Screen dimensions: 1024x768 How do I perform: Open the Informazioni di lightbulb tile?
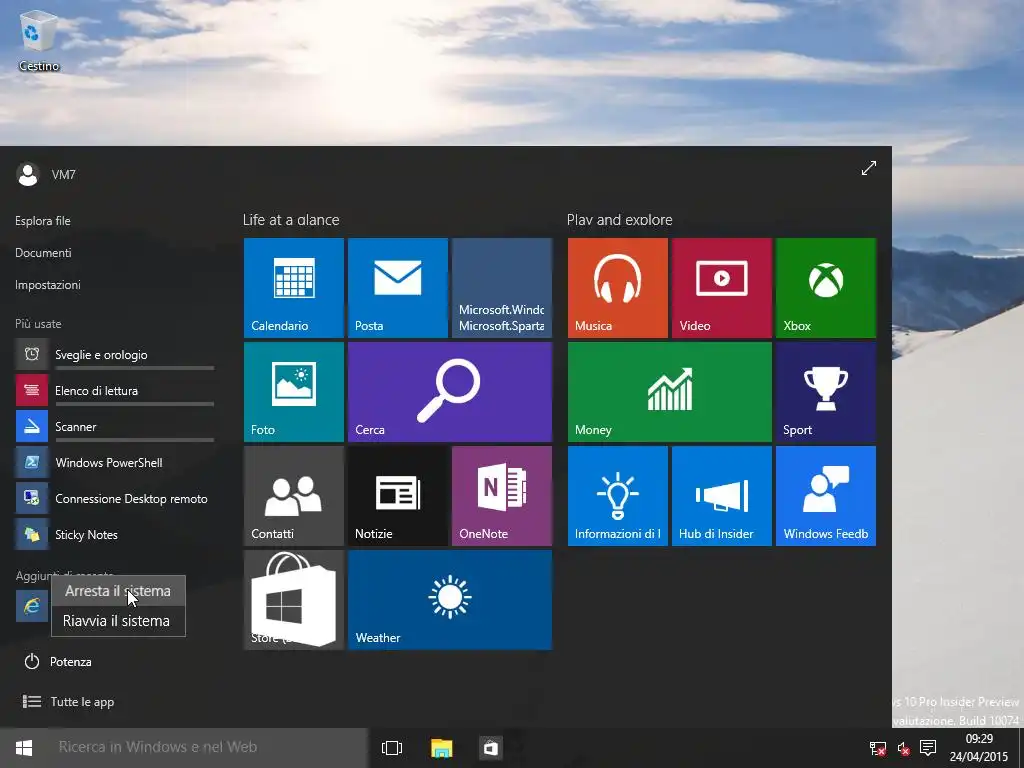618,496
